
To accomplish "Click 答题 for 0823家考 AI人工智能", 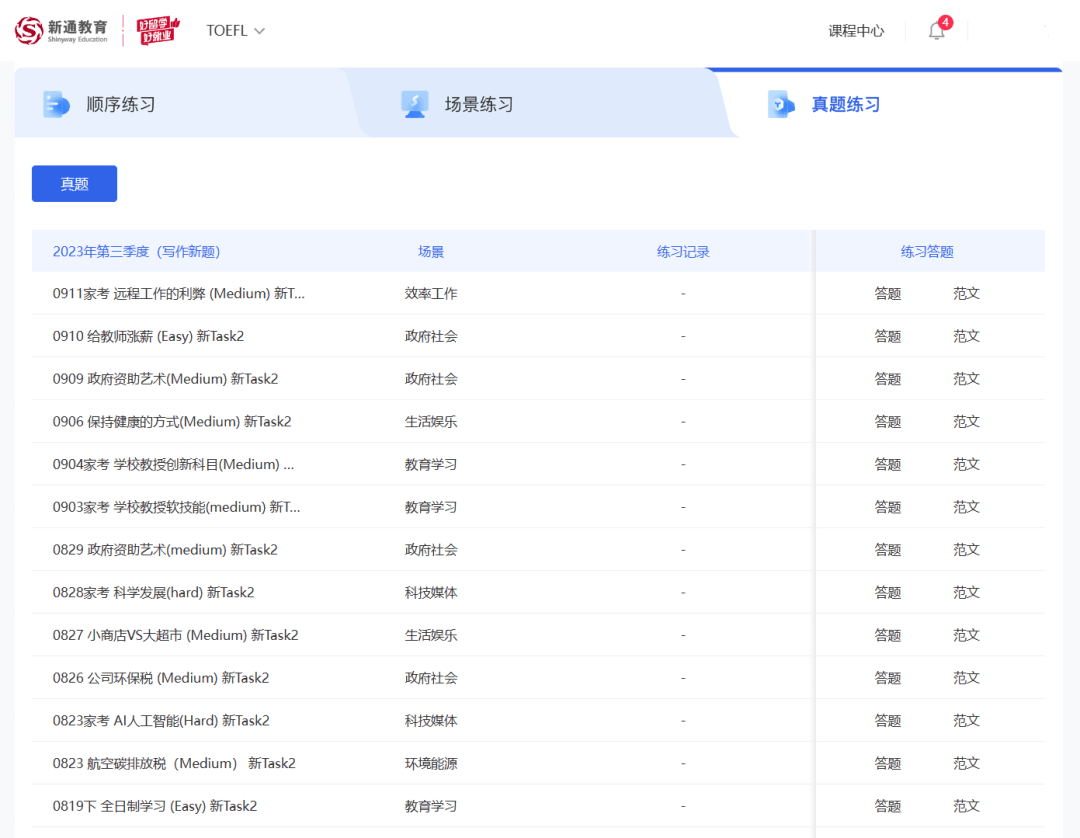I will pyautogui.click(x=888, y=720).
